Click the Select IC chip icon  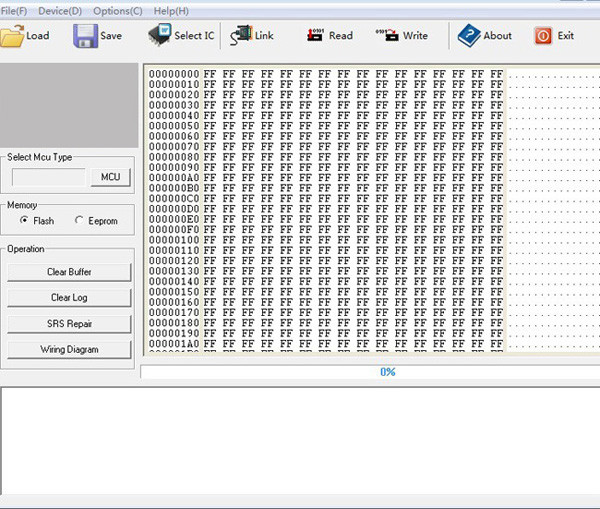coord(160,35)
